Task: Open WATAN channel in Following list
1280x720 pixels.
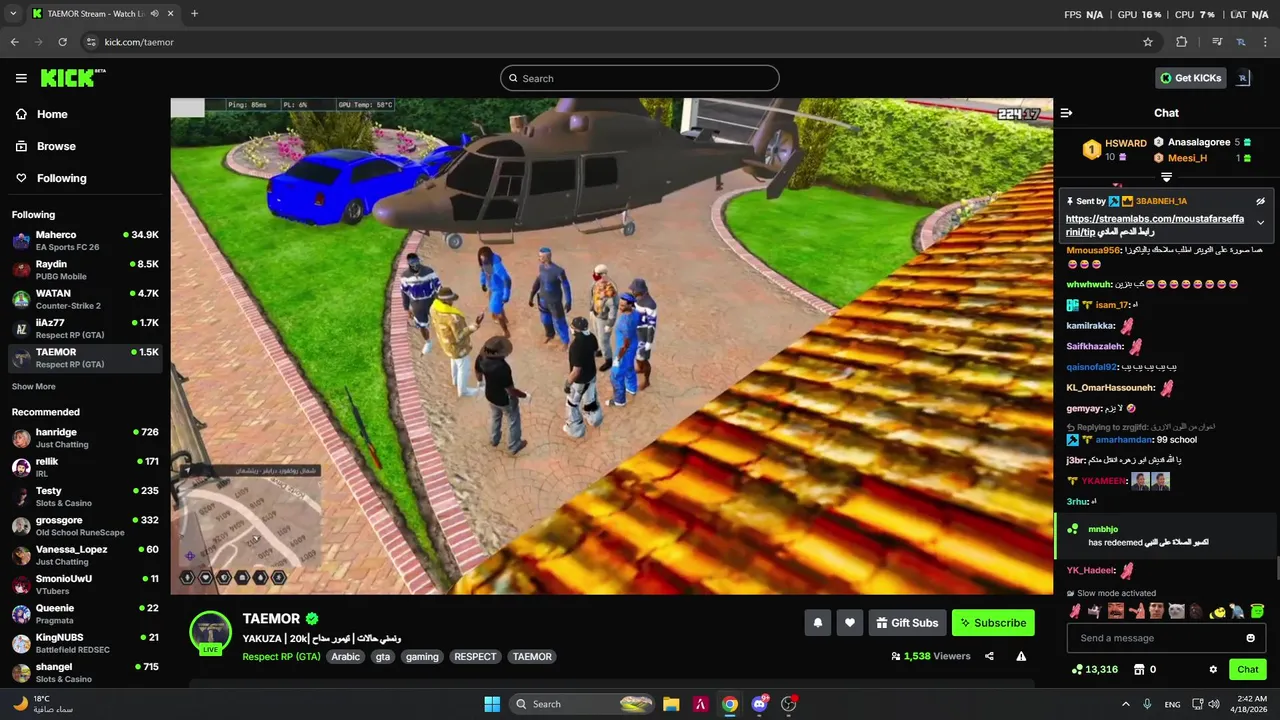Action: (85, 299)
